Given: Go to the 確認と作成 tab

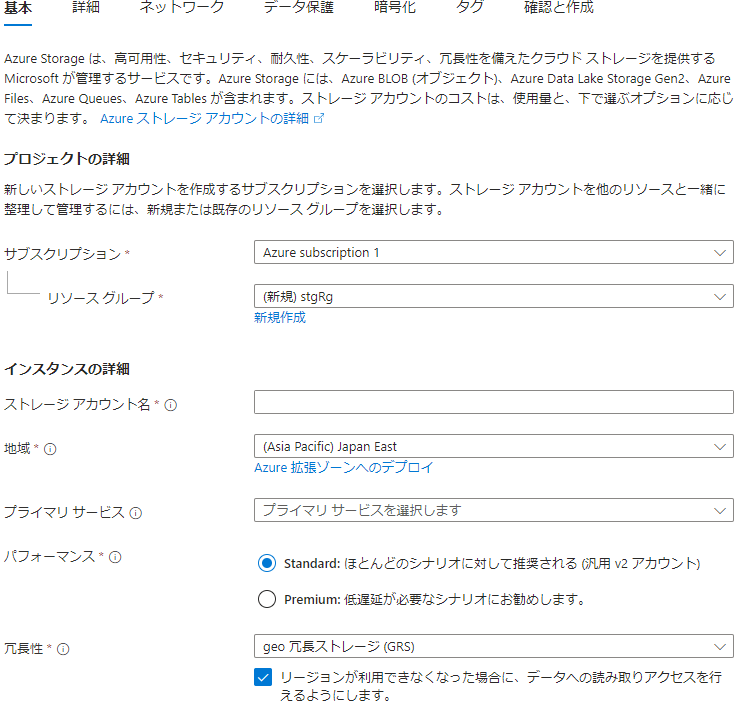Looking at the screenshot, I should 559,8.
